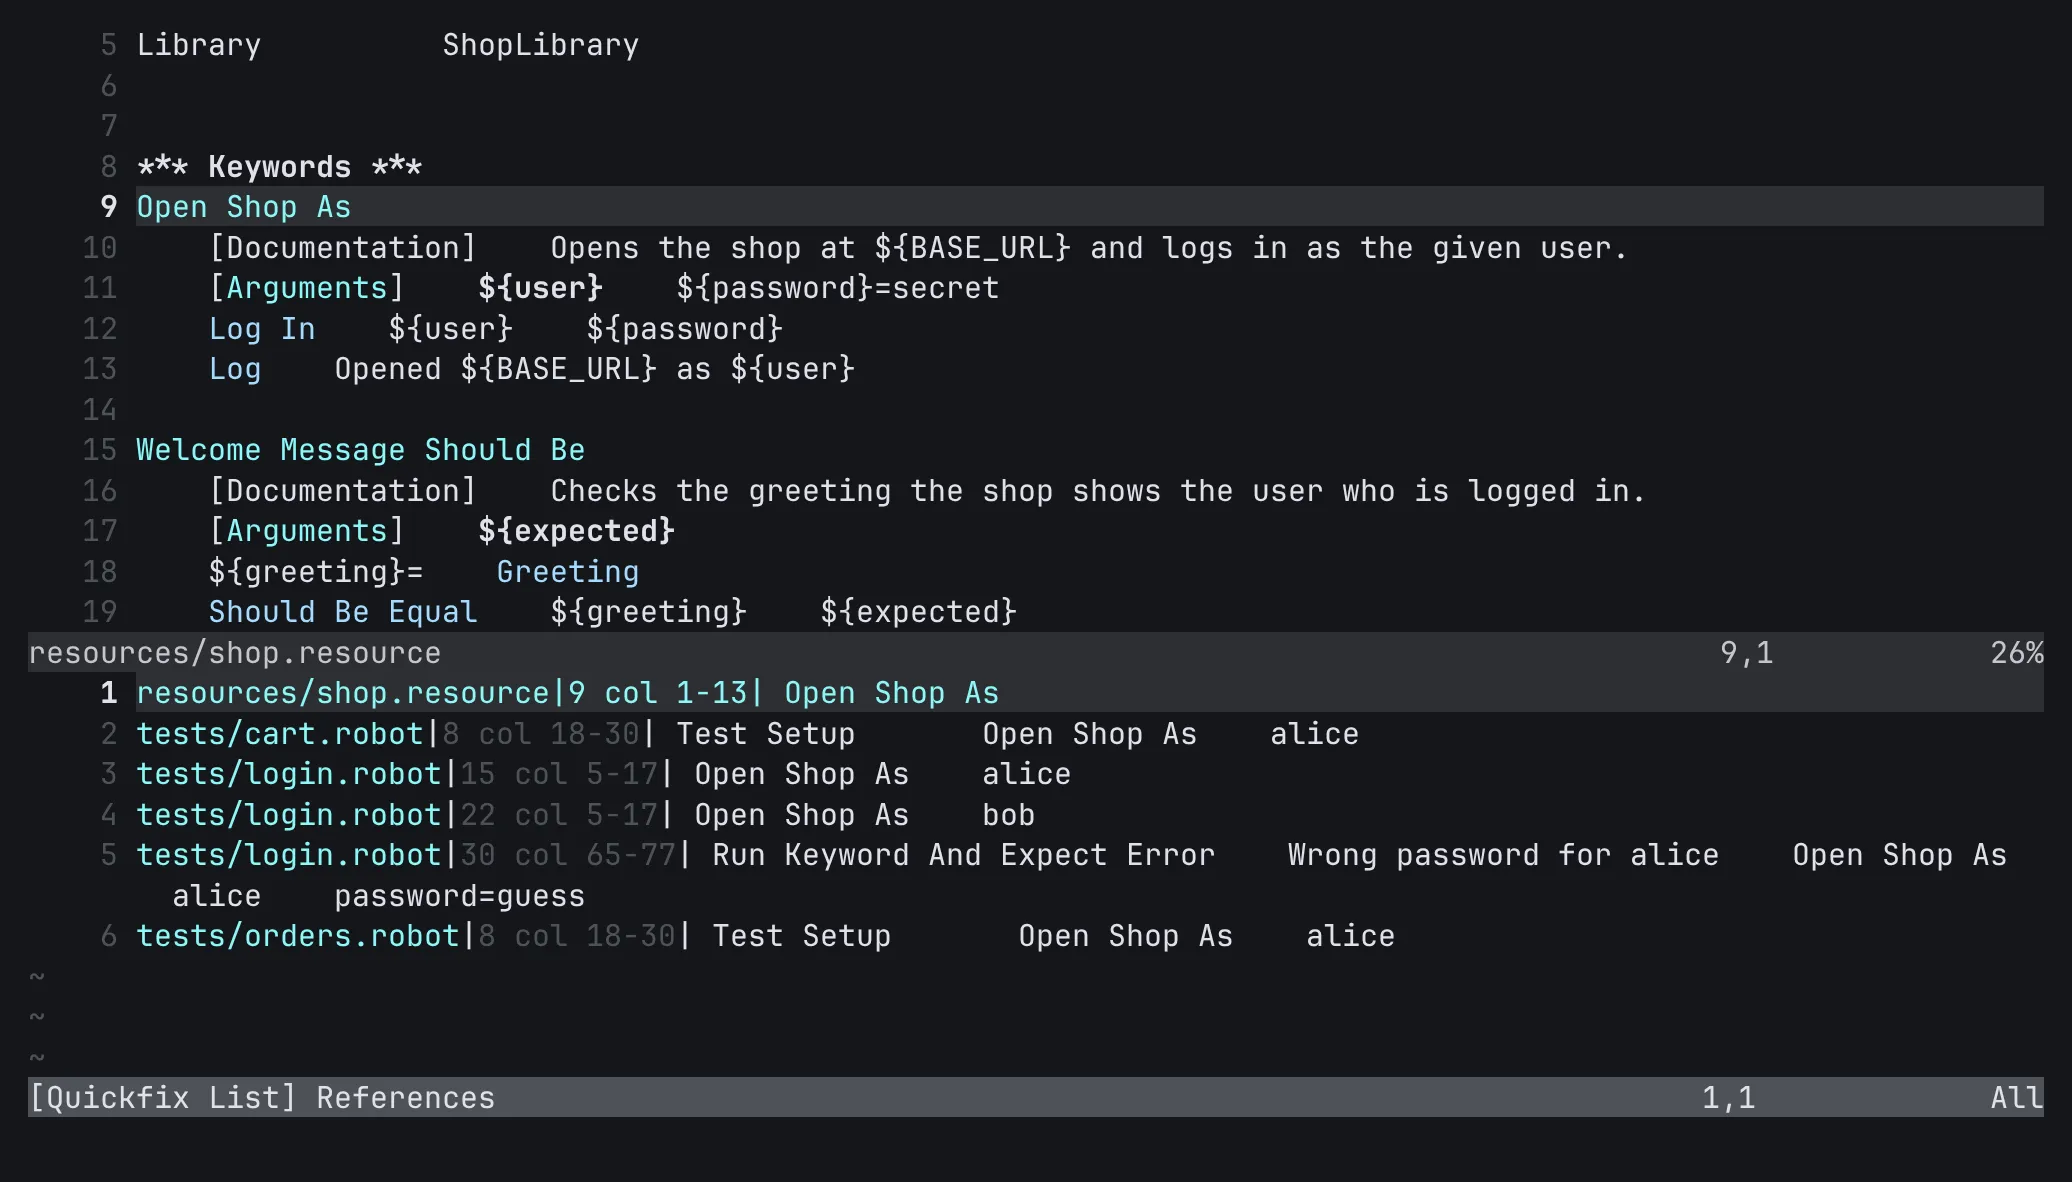Image resolution: width=2072 pixels, height=1182 pixels.
Task: Click the '*** Keywords ***' section header
Action: [x=279, y=167]
